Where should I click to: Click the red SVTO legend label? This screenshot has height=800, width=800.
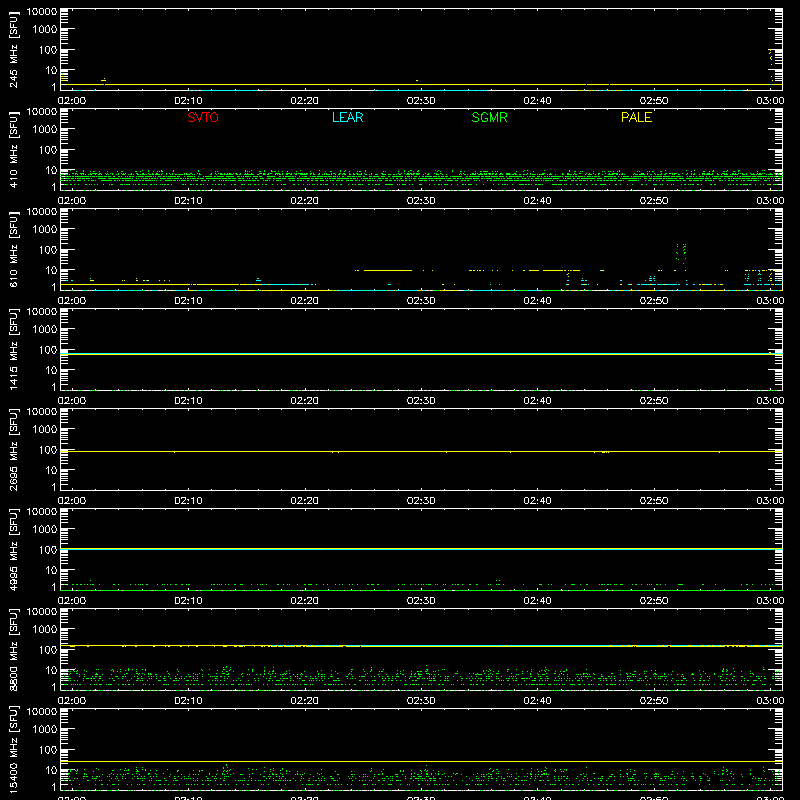203,117
